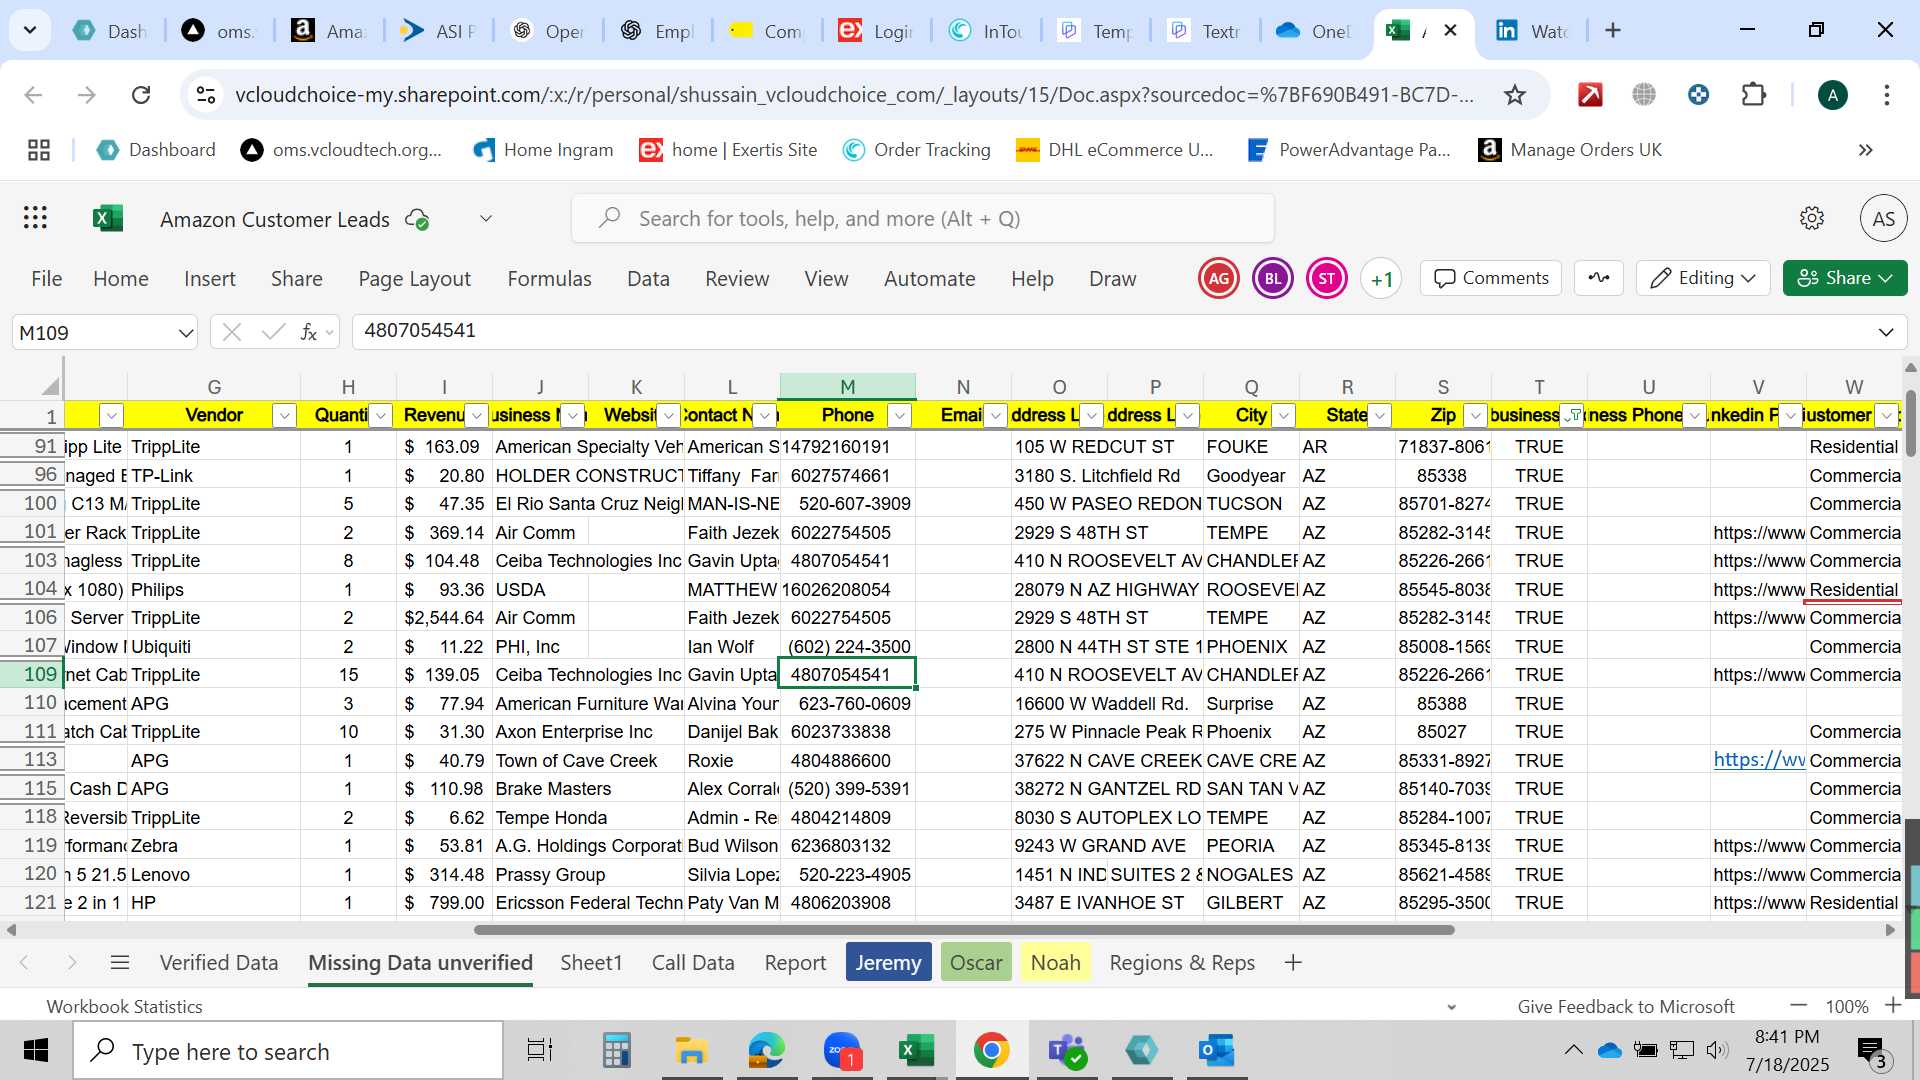The image size is (1920, 1080).
Task: Open the Microsoft 365 app launcher grid
Action: 36,218
